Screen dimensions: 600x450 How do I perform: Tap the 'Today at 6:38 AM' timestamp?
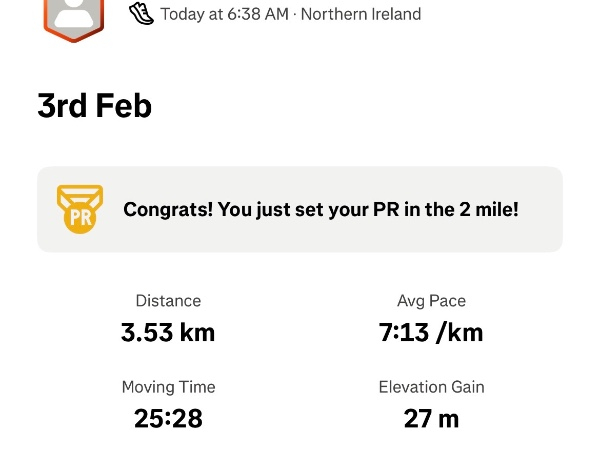(x=224, y=15)
